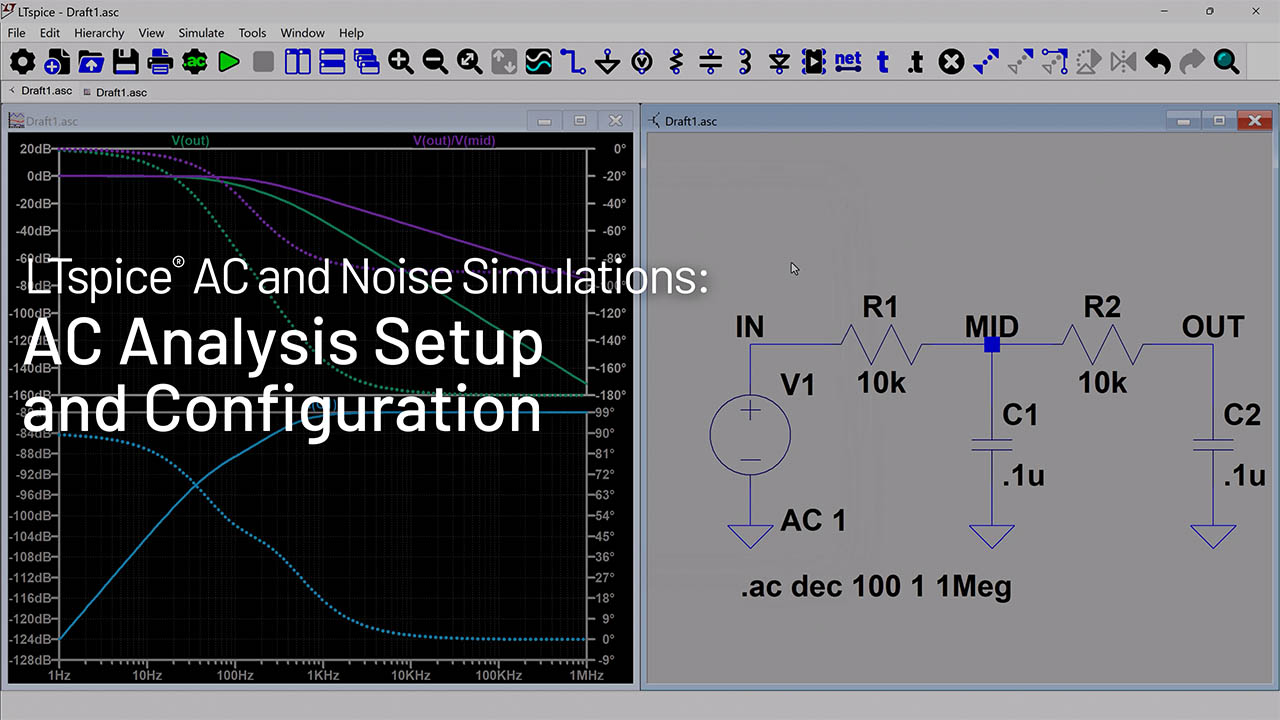The height and width of the screenshot is (720, 1280).
Task: Click the blue MID junction node
Action: 992,344
